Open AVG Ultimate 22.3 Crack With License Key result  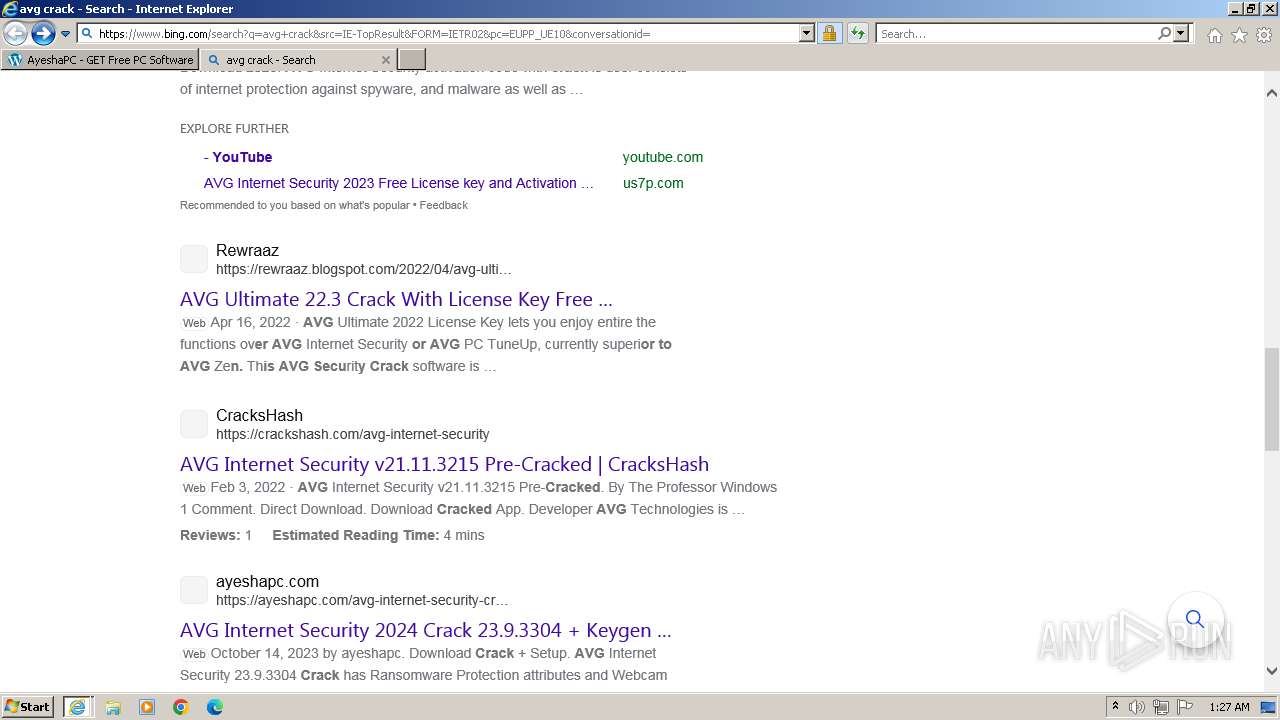click(396, 299)
